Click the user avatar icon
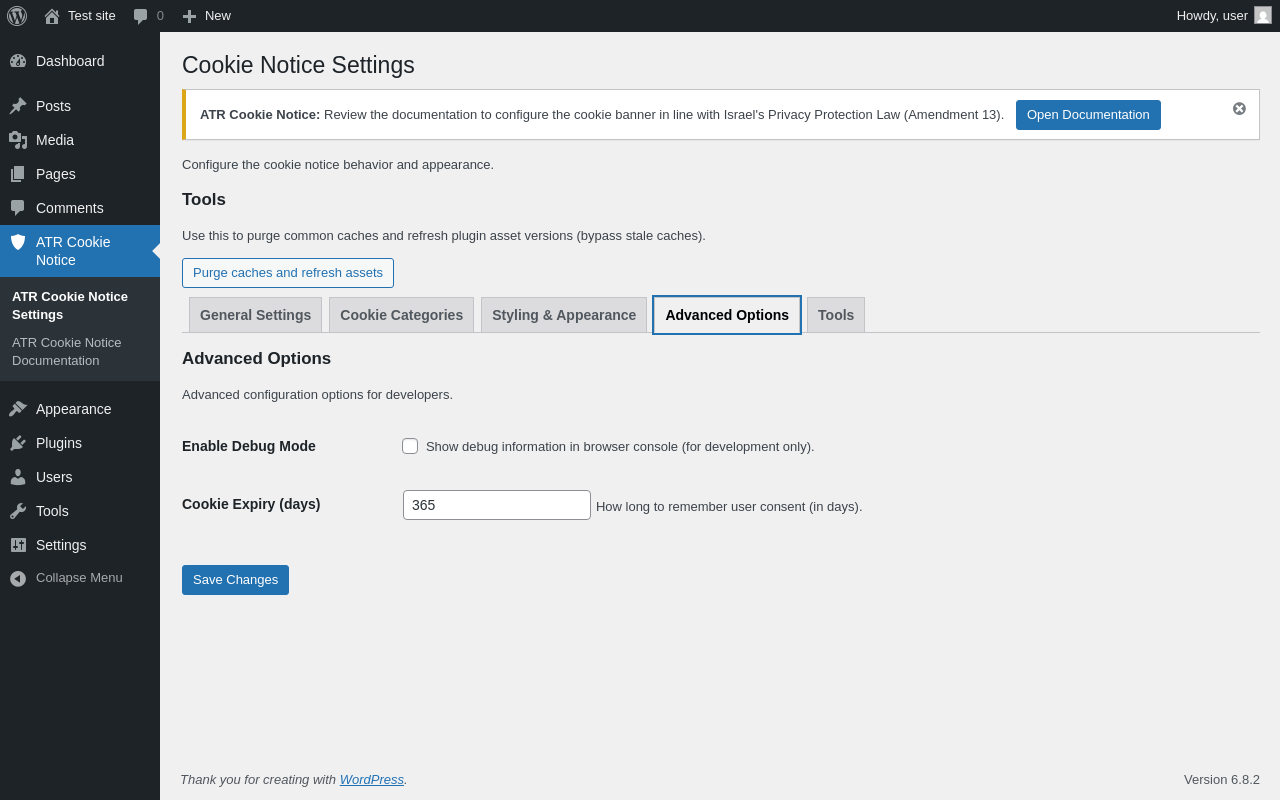This screenshot has width=1280, height=800. 1263,15
